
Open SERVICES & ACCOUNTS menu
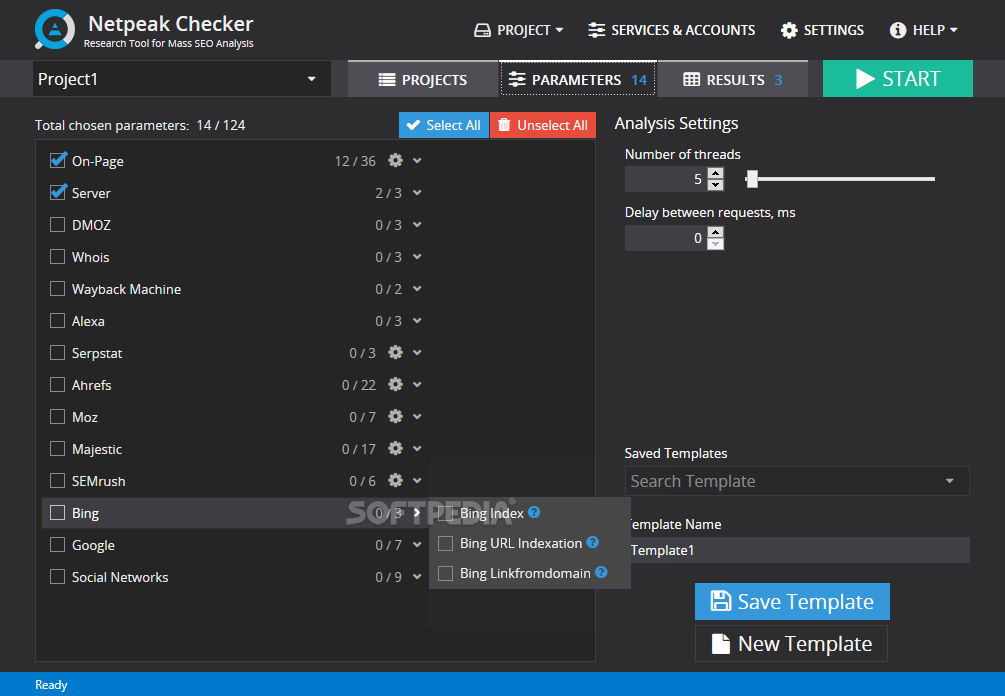click(672, 30)
